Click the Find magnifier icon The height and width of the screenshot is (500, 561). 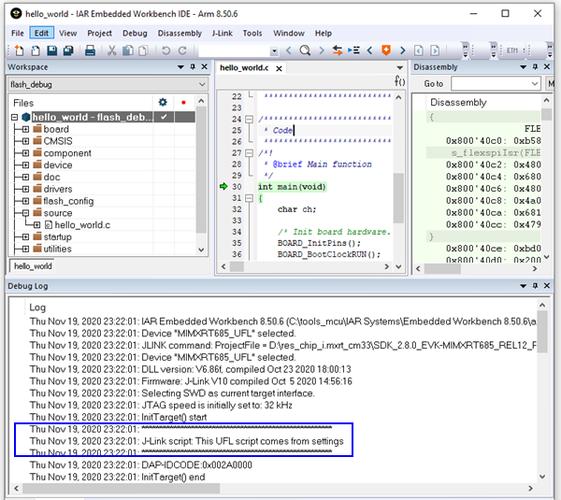tap(305, 50)
